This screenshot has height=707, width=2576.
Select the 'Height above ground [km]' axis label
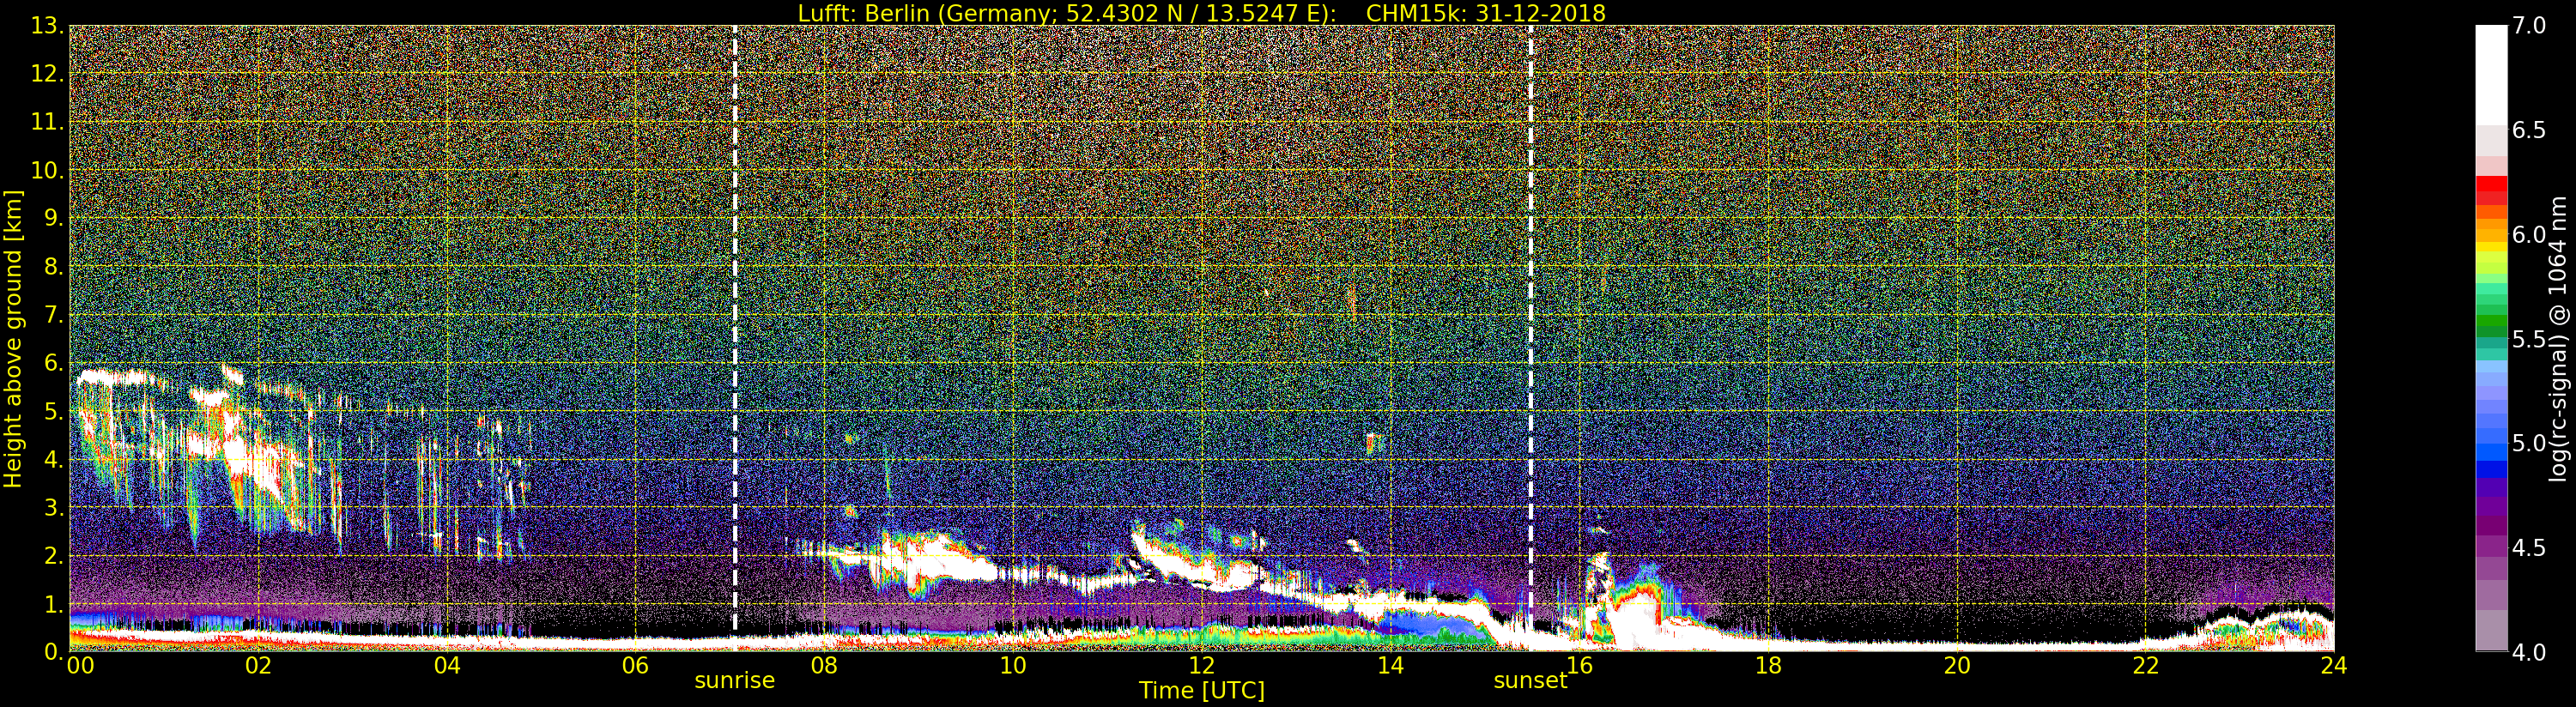[13, 339]
